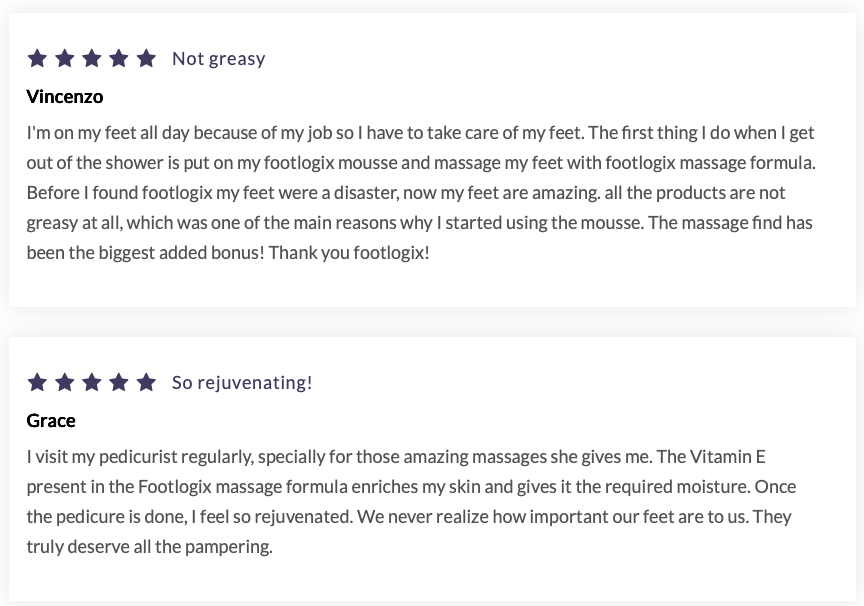Viewport: 864px width, 606px height.
Task: Select reviewer name Vincenzo
Action: click(65, 97)
